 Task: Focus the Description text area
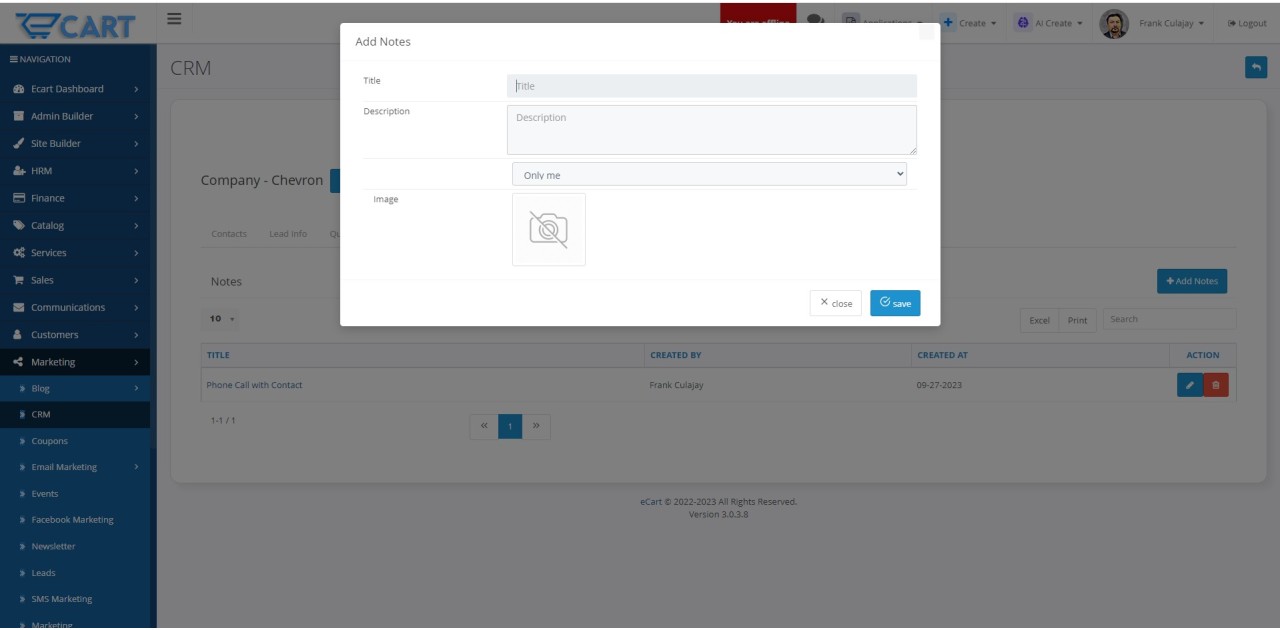(712, 130)
